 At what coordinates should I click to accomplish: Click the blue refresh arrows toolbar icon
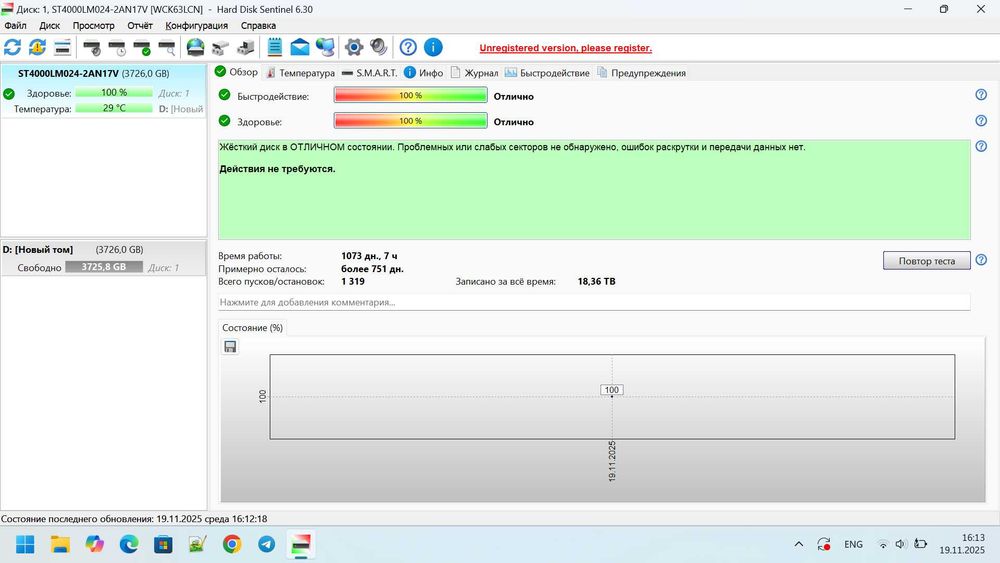coord(13,47)
